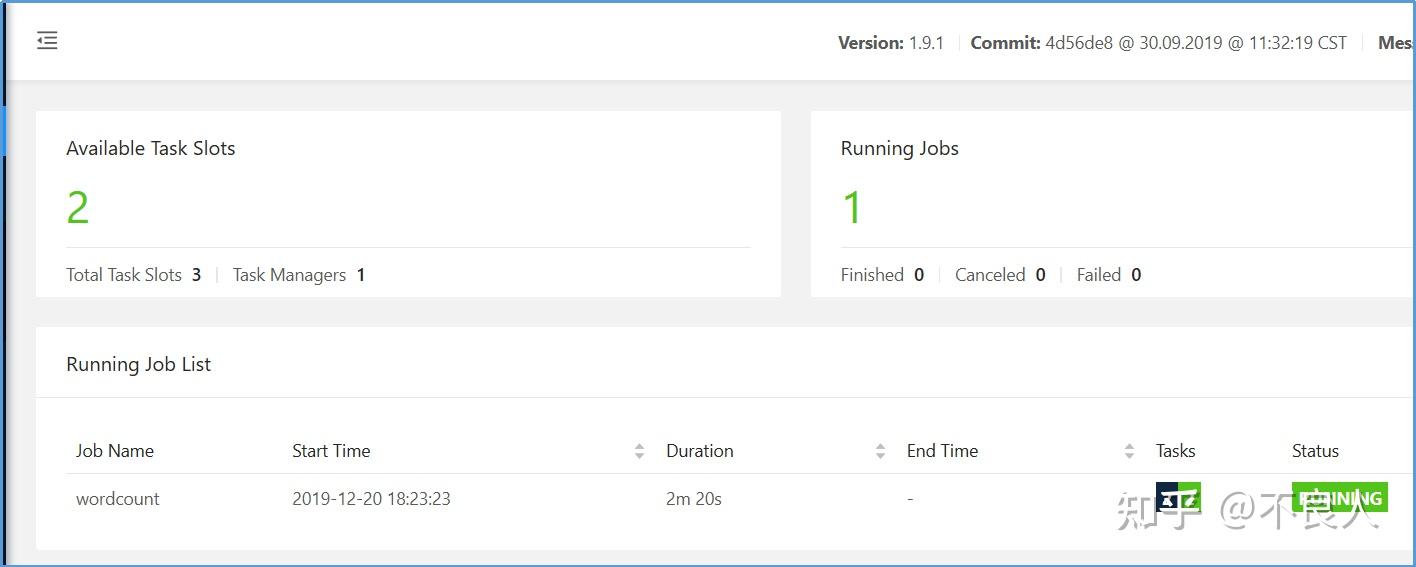The height and width of the screenshot is (567, 1416).
Task: Click the Start Time sort arrows
Action: tap(639, 451)
